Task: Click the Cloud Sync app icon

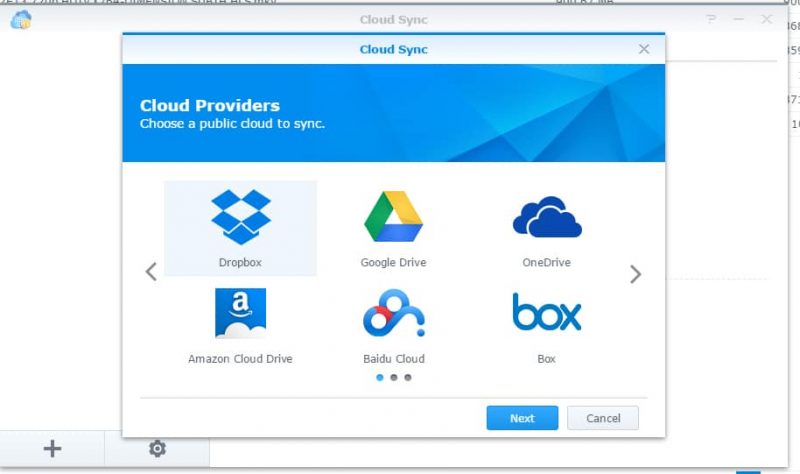Action: [21, 20]
